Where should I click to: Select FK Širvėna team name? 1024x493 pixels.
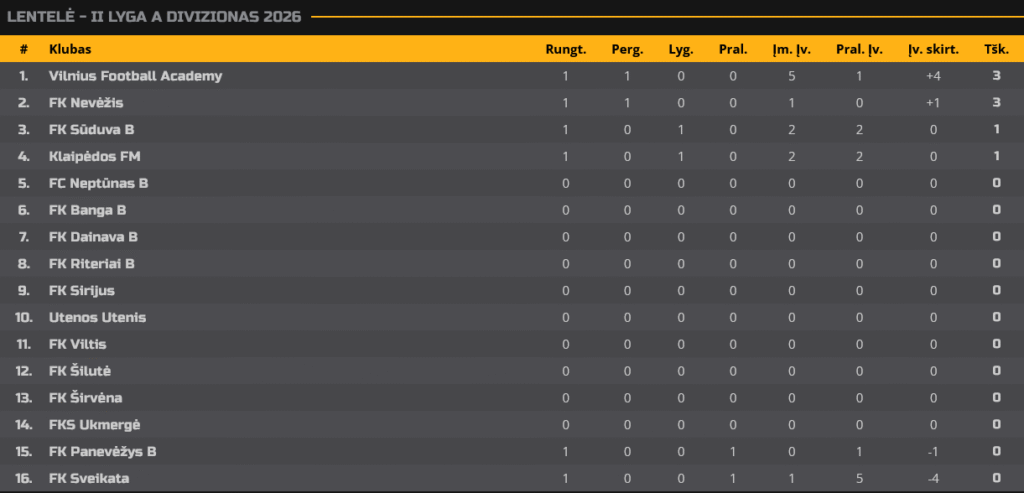point(84,398)
